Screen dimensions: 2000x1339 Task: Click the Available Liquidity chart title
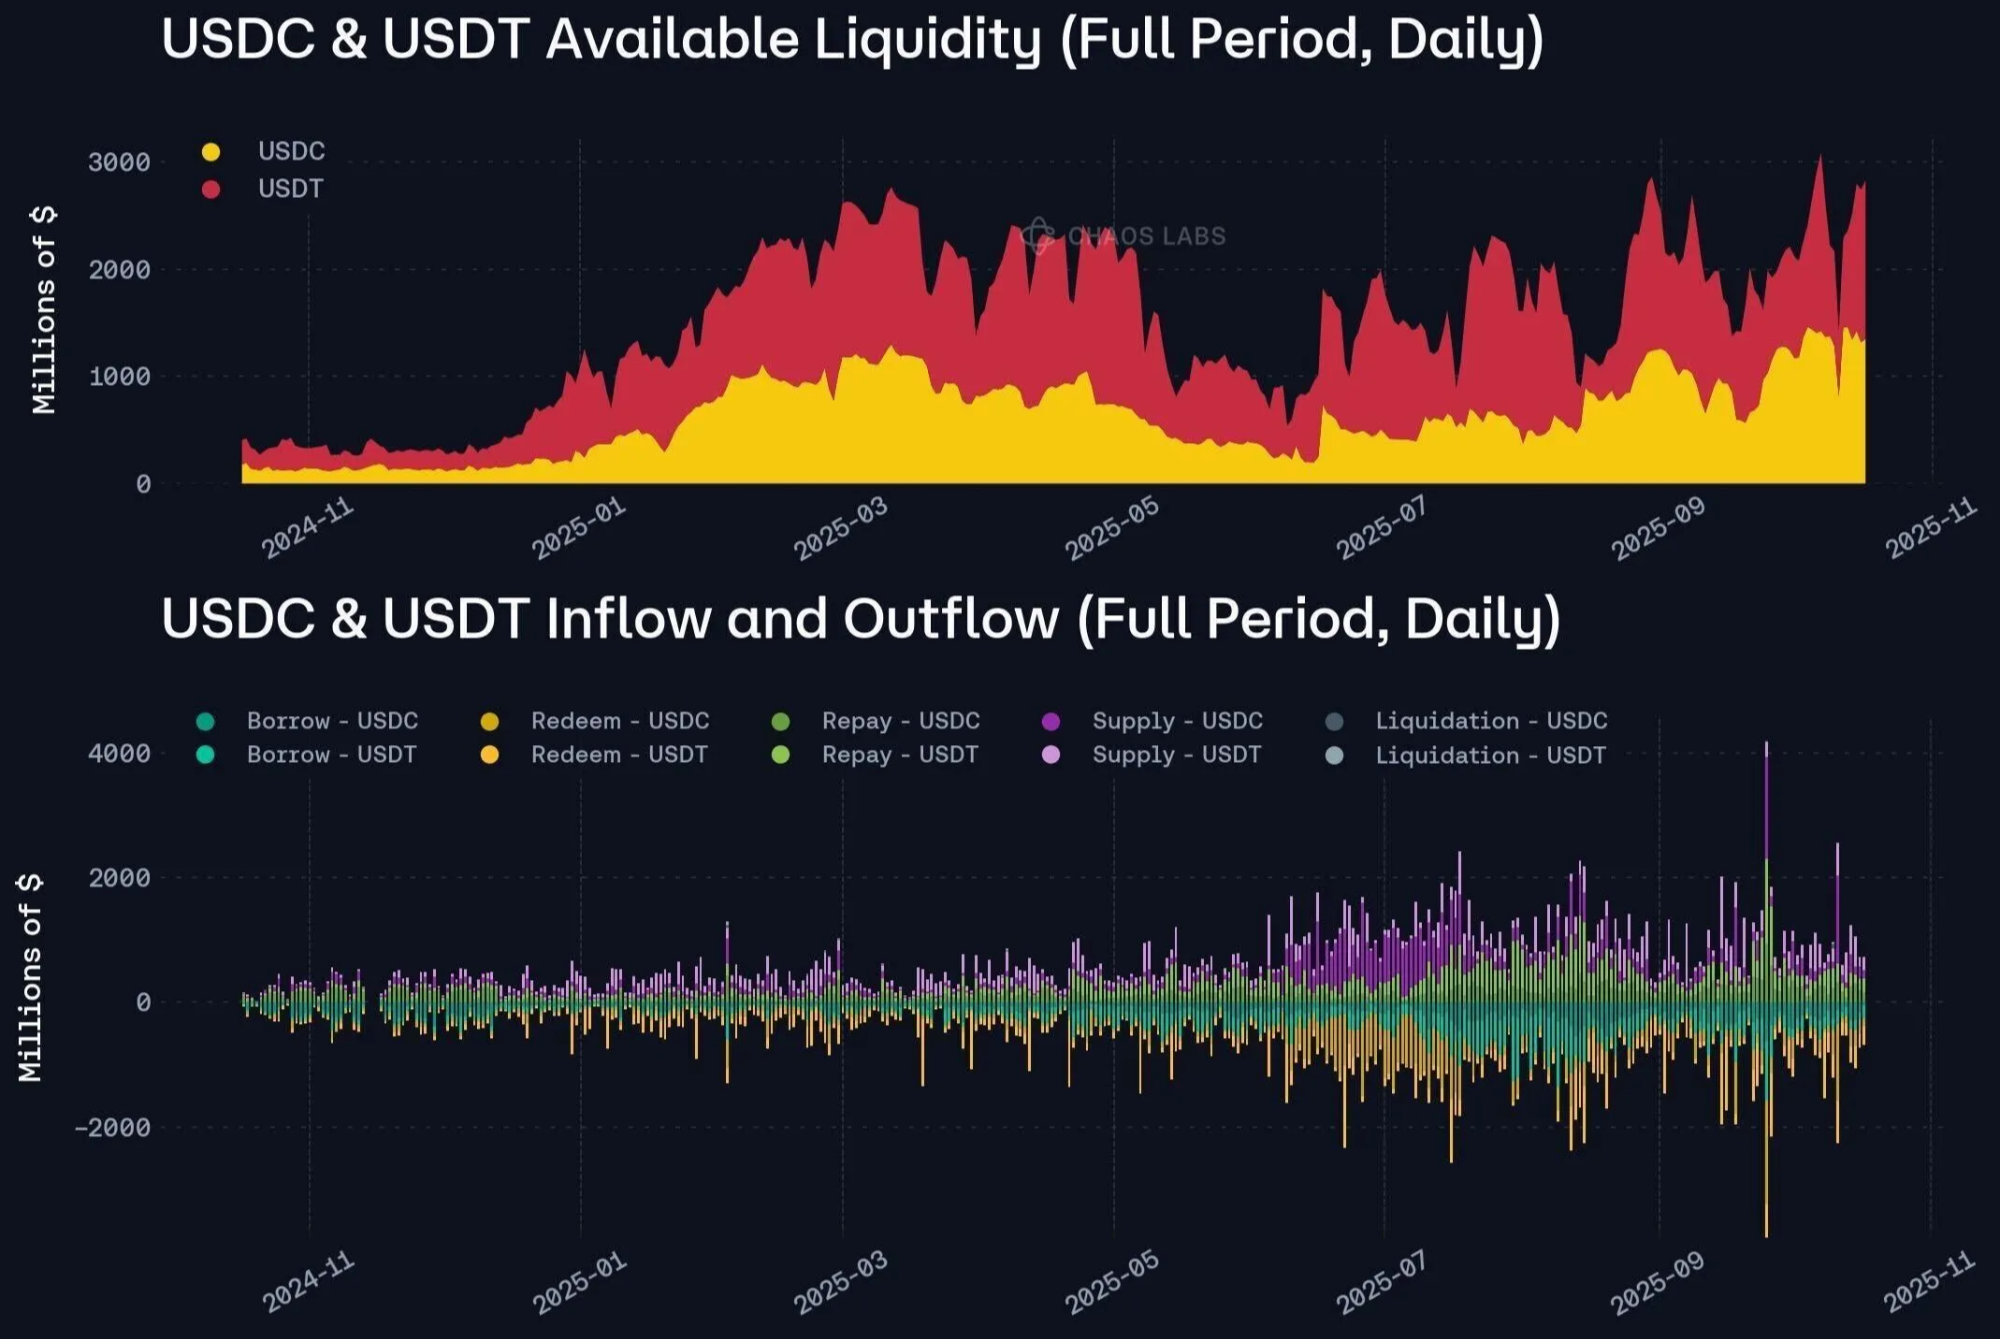852,40
